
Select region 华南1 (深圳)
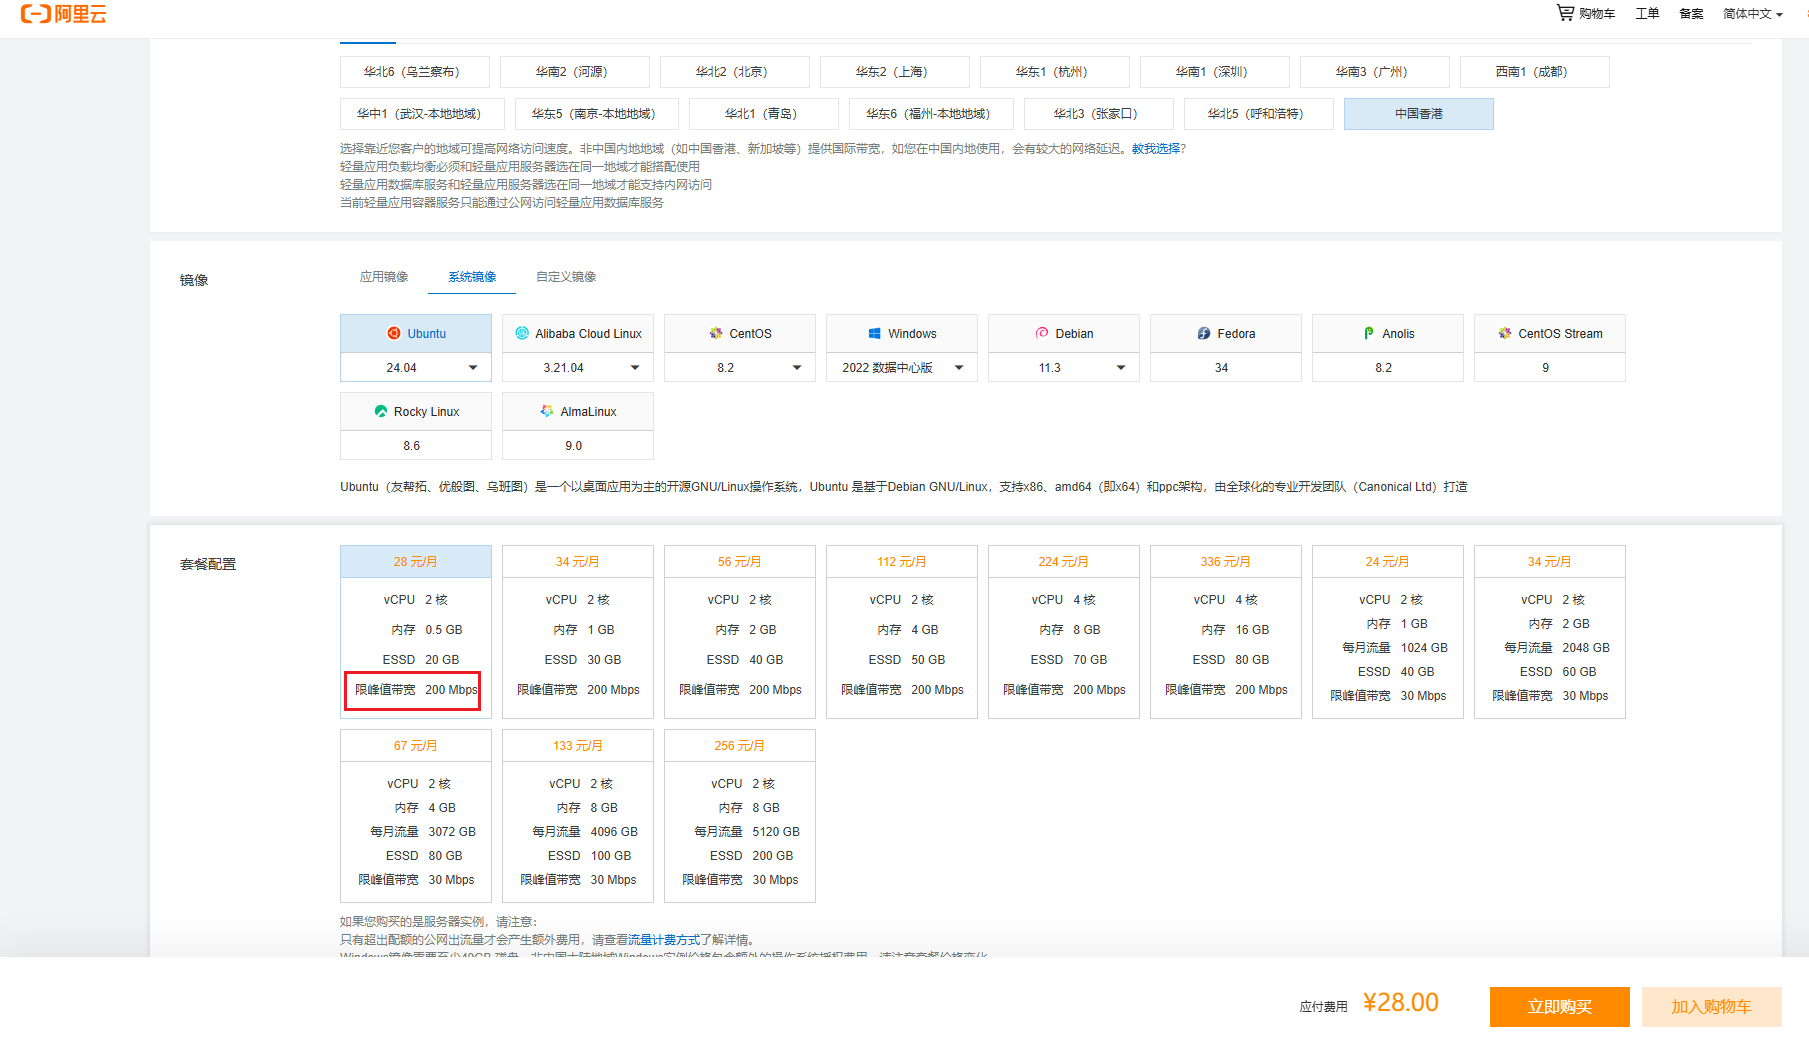click(x=1215, y=72)
